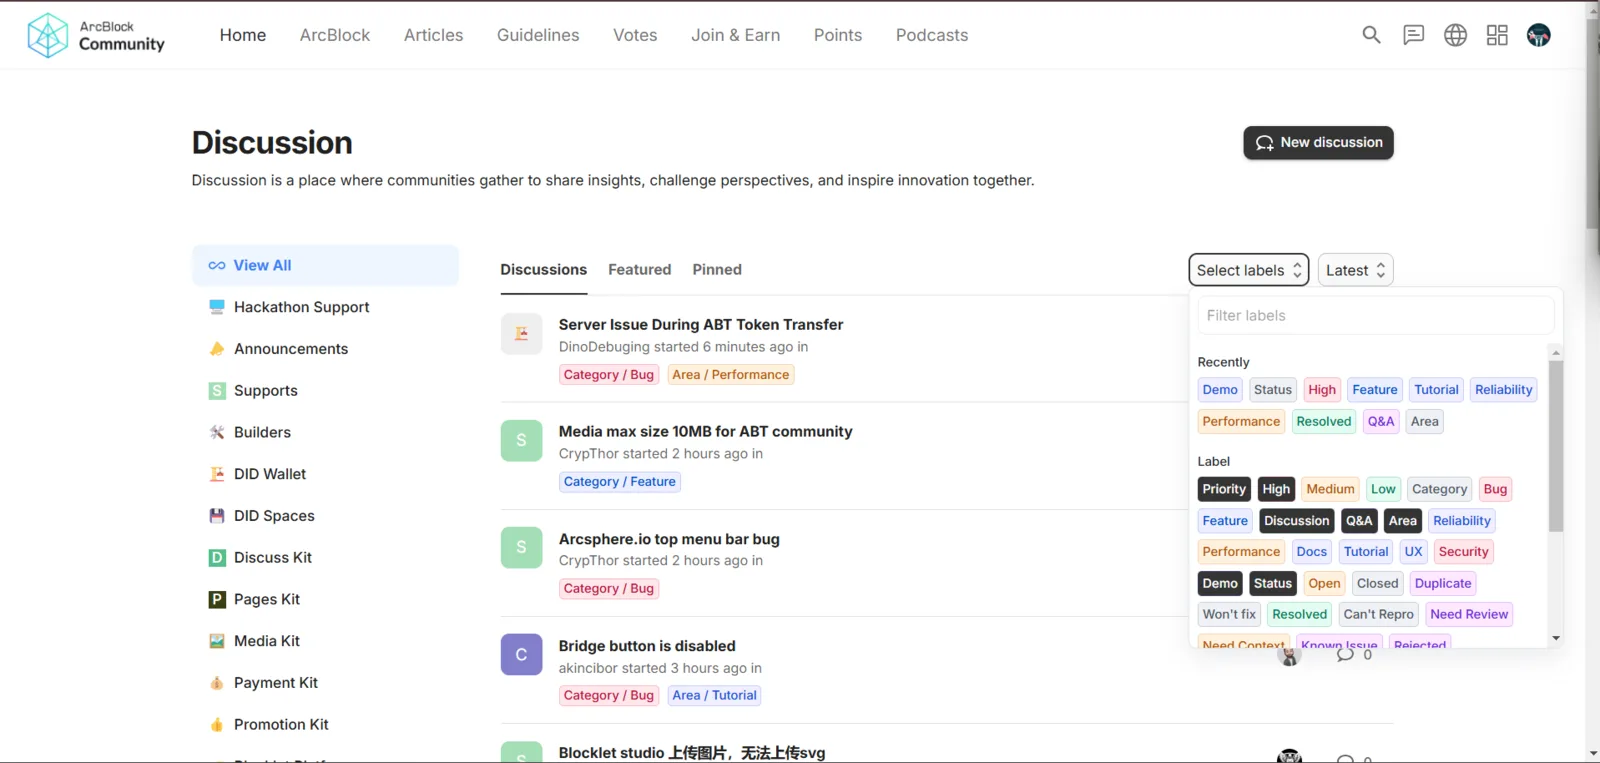The width and height of the screenshot is (1600, 763).
Task: Click 'Category / Bug' tag on Arcsphere.io discussion
Action: pyautogui.click(x=609, y=589)
